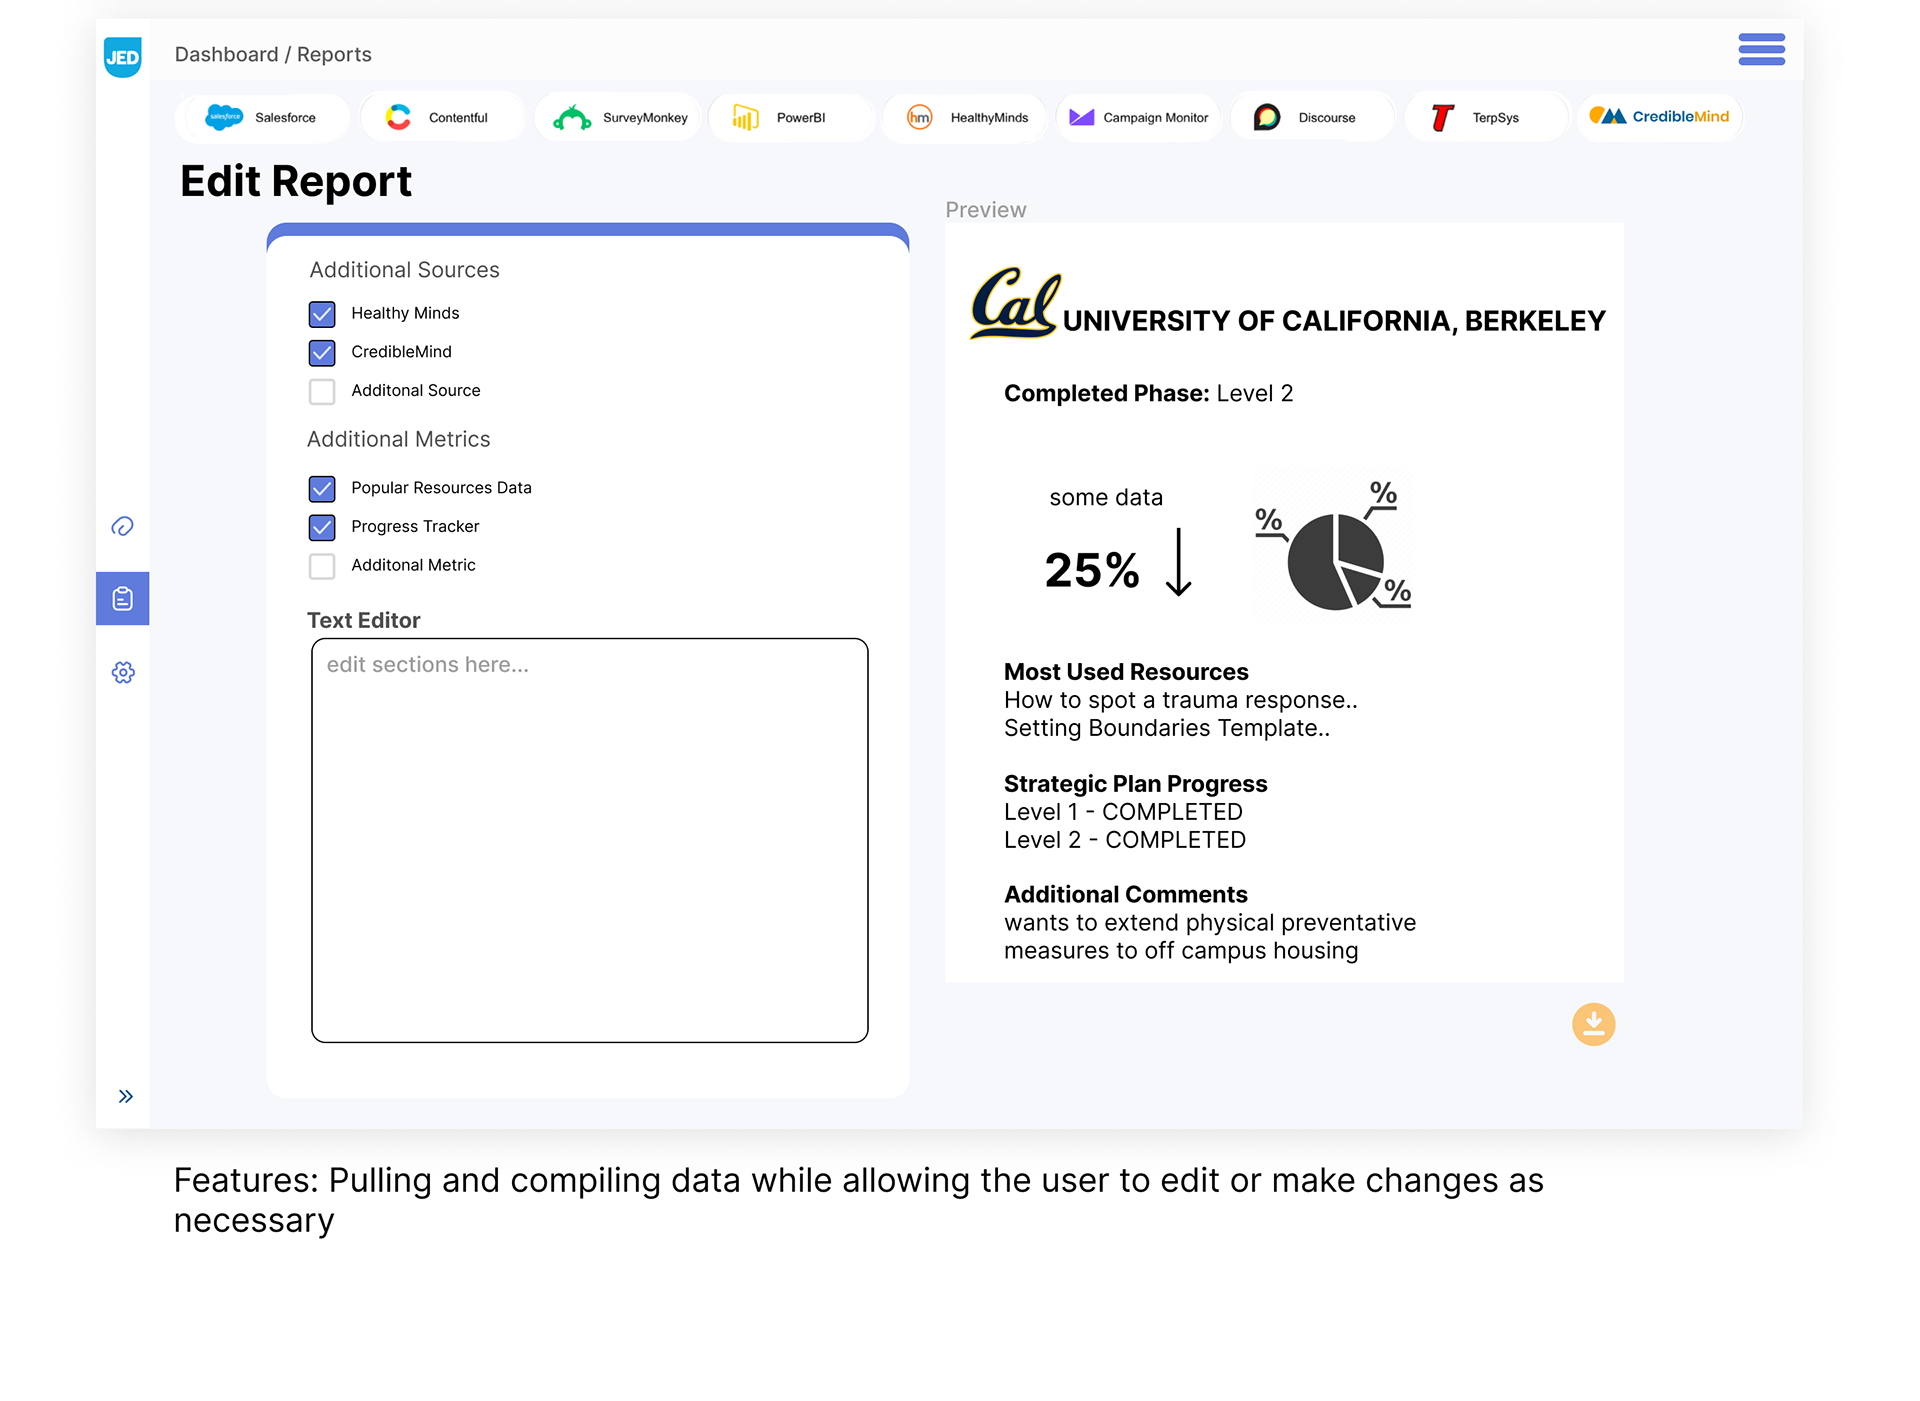Click the JED logo icon
Viewport: 1920px width, 1401px height.
122,57
